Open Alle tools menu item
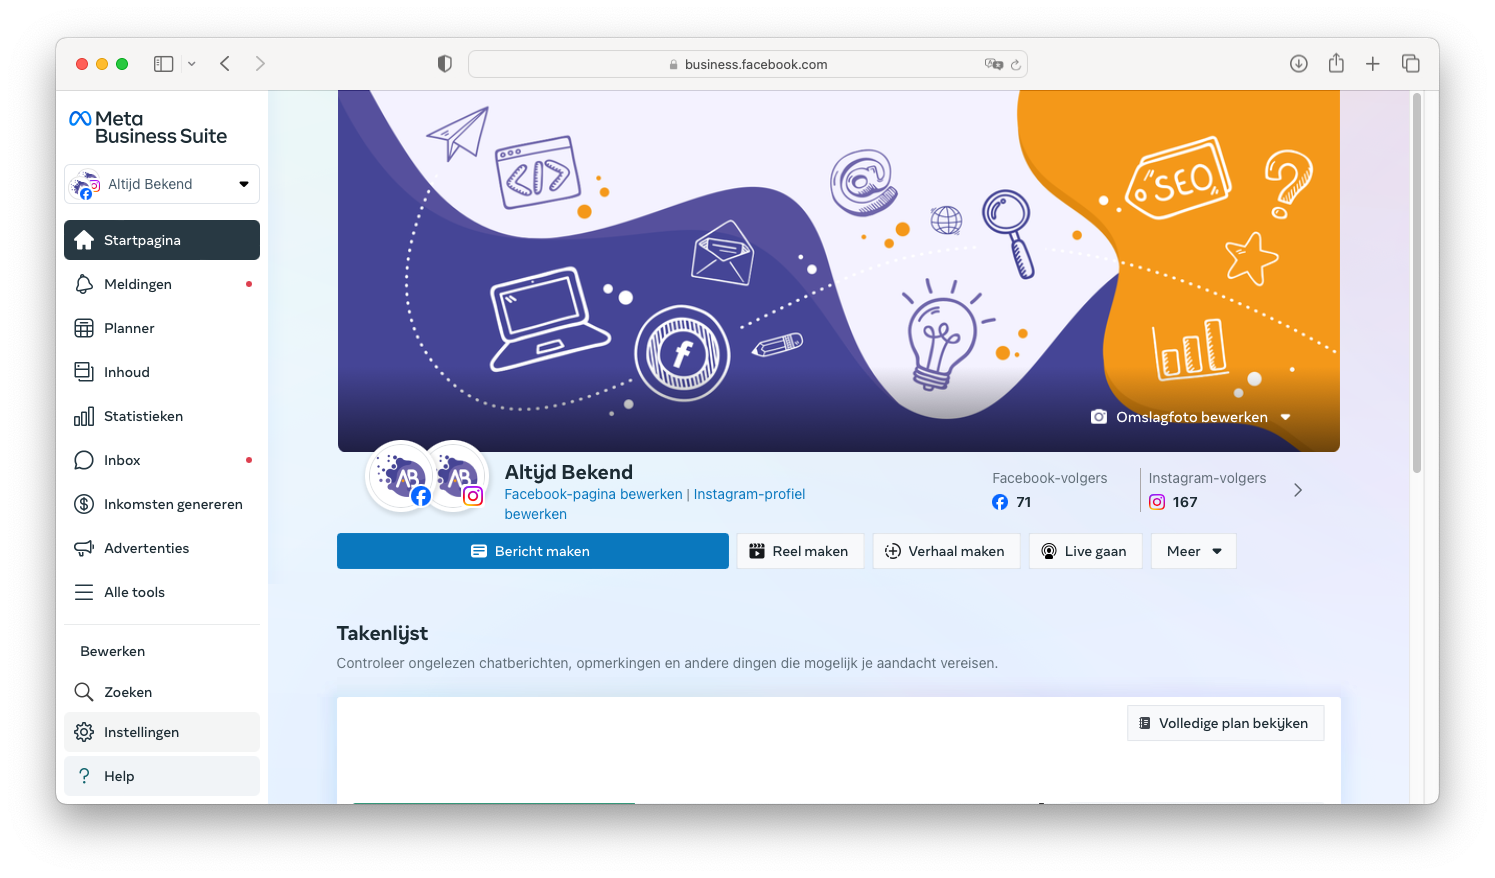 (134, 592)
